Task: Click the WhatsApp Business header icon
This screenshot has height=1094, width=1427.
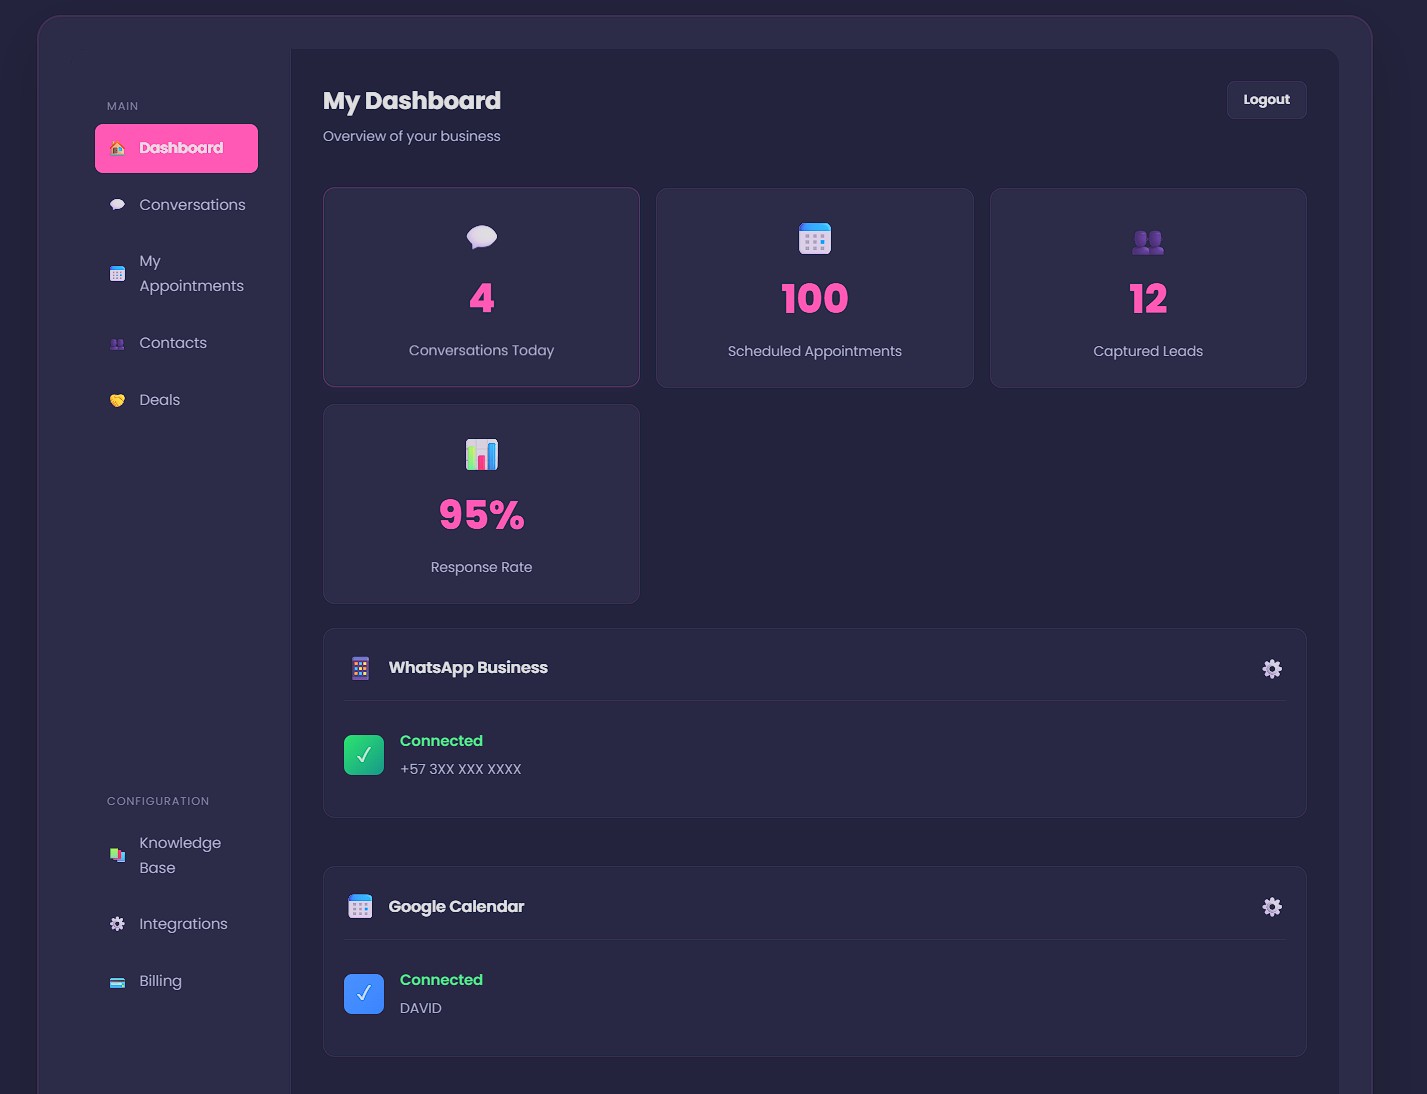Action: pos(361,668)
